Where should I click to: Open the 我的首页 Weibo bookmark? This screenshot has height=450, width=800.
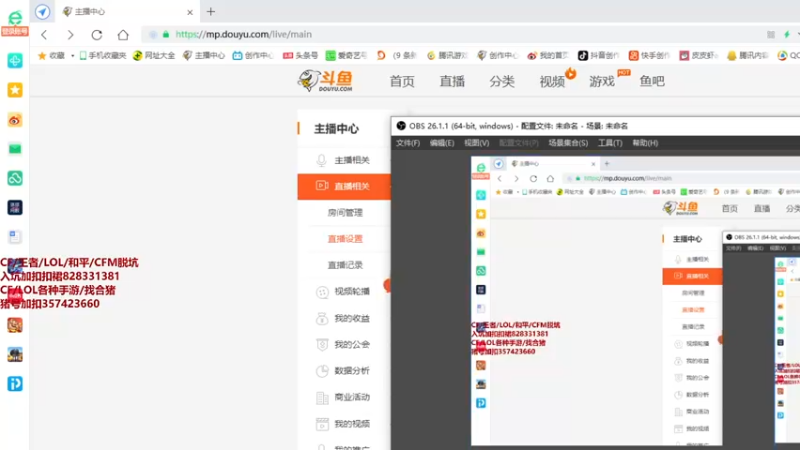pos(548,56)
